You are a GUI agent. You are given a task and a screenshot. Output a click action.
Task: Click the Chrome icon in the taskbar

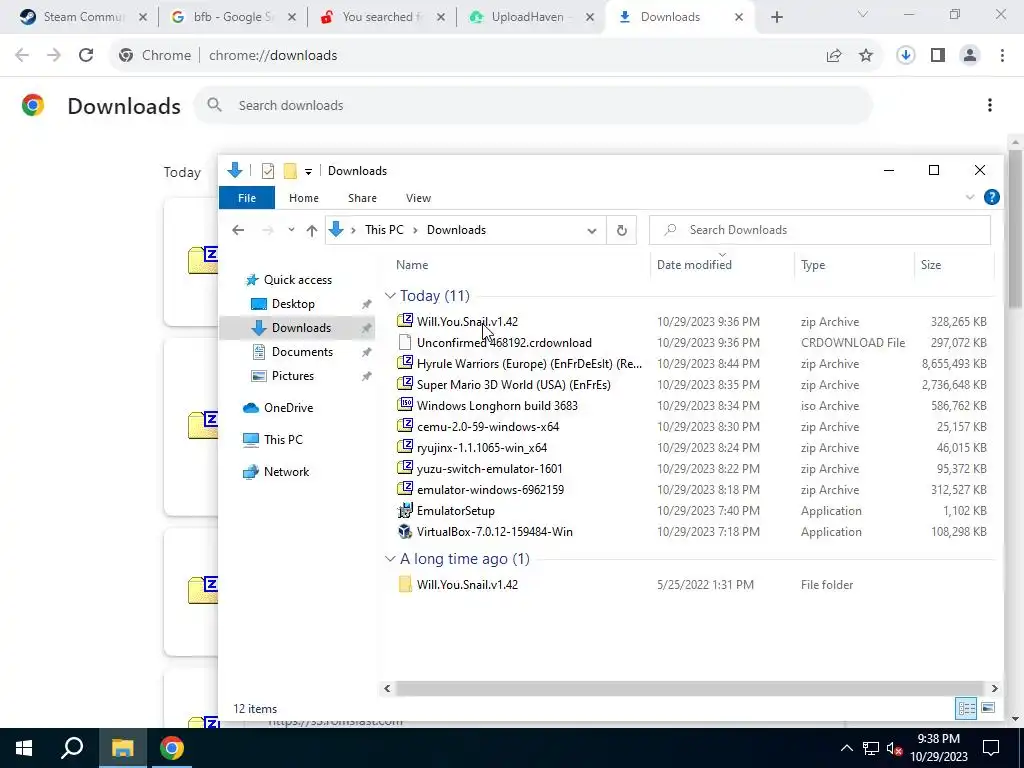pyautogui.click(x=171, y=748)
